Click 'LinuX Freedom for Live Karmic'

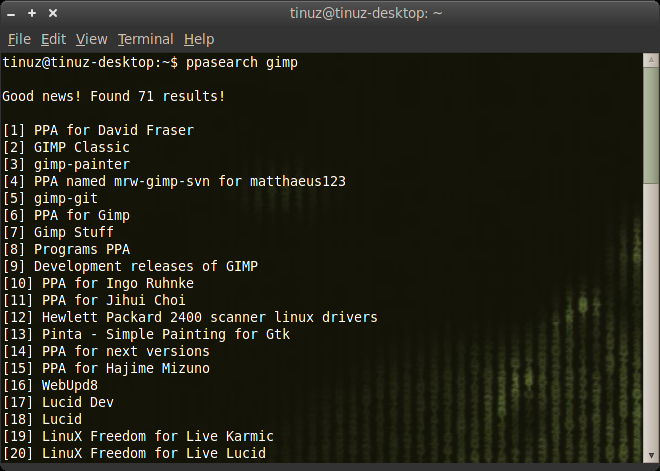coord(158,436)
